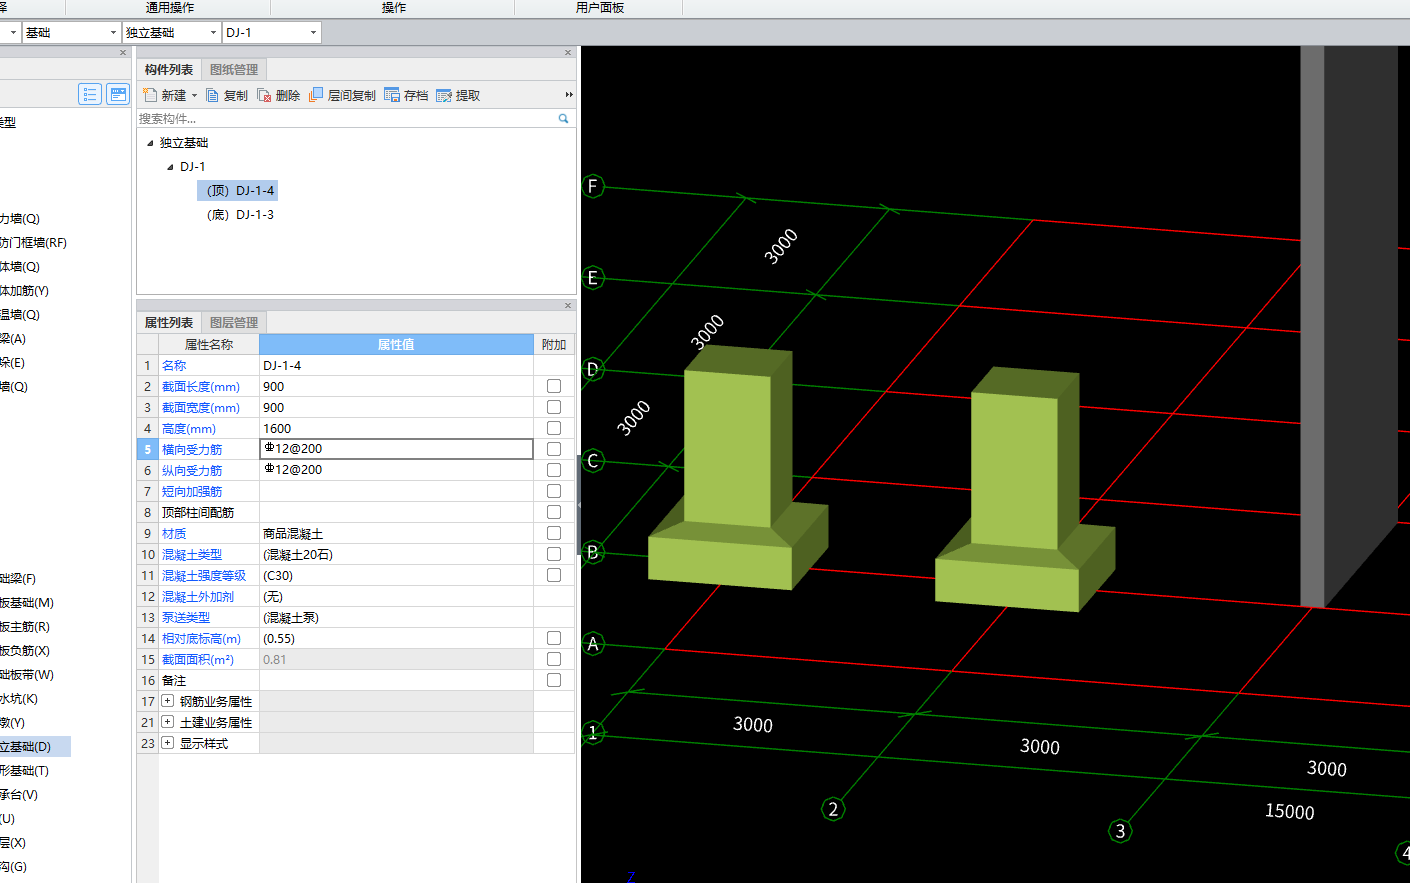Tick the 截面长度 attach checkbox
1410x883 pixels.
(554, 386)
